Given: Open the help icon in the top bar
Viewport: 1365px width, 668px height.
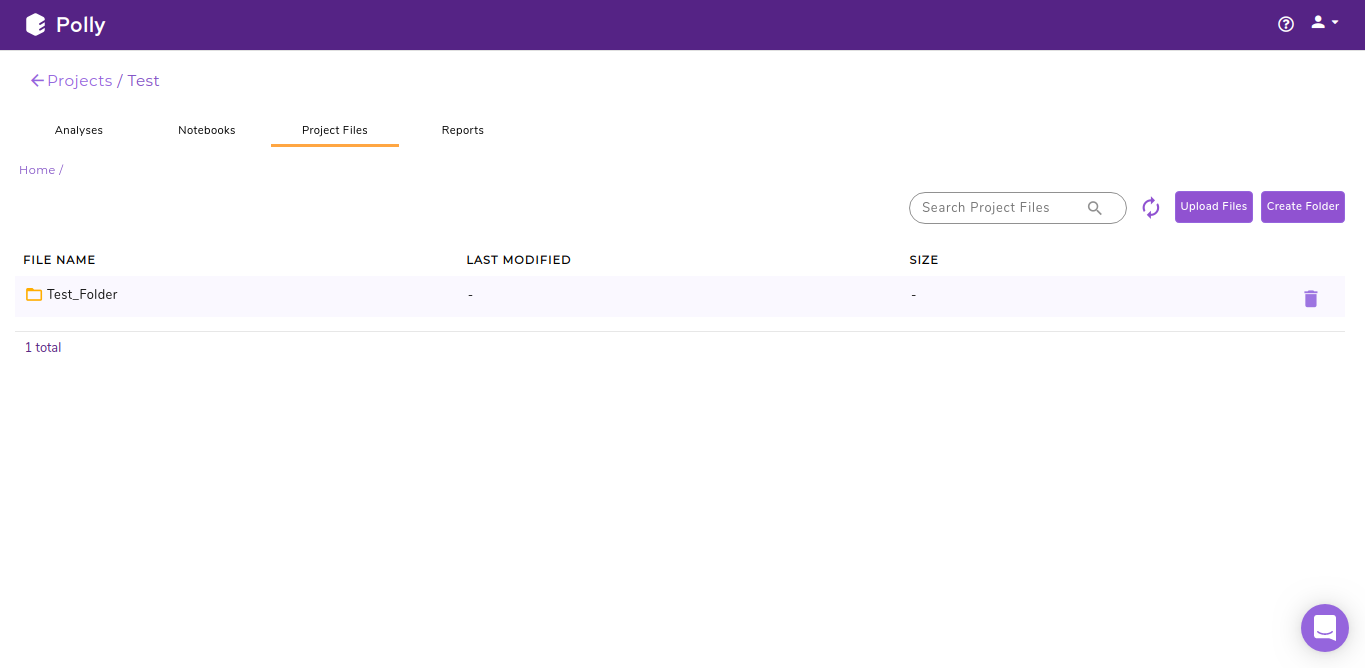Looking at the screenshot, I should click(x=1285, y=23).
